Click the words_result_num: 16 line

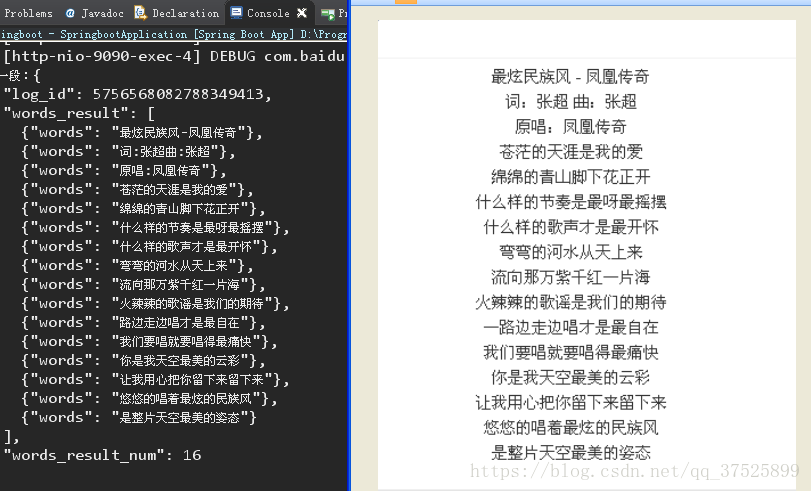(x=102, y=455)
